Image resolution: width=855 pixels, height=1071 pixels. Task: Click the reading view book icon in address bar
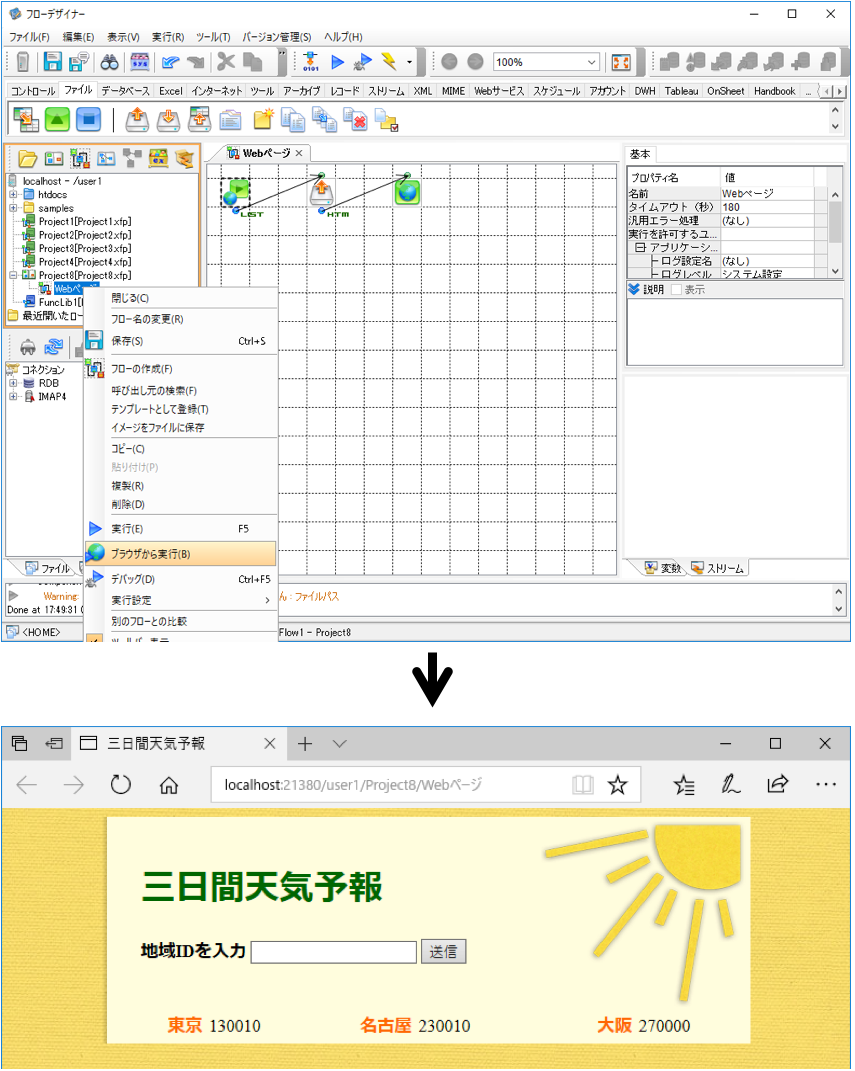583,785
